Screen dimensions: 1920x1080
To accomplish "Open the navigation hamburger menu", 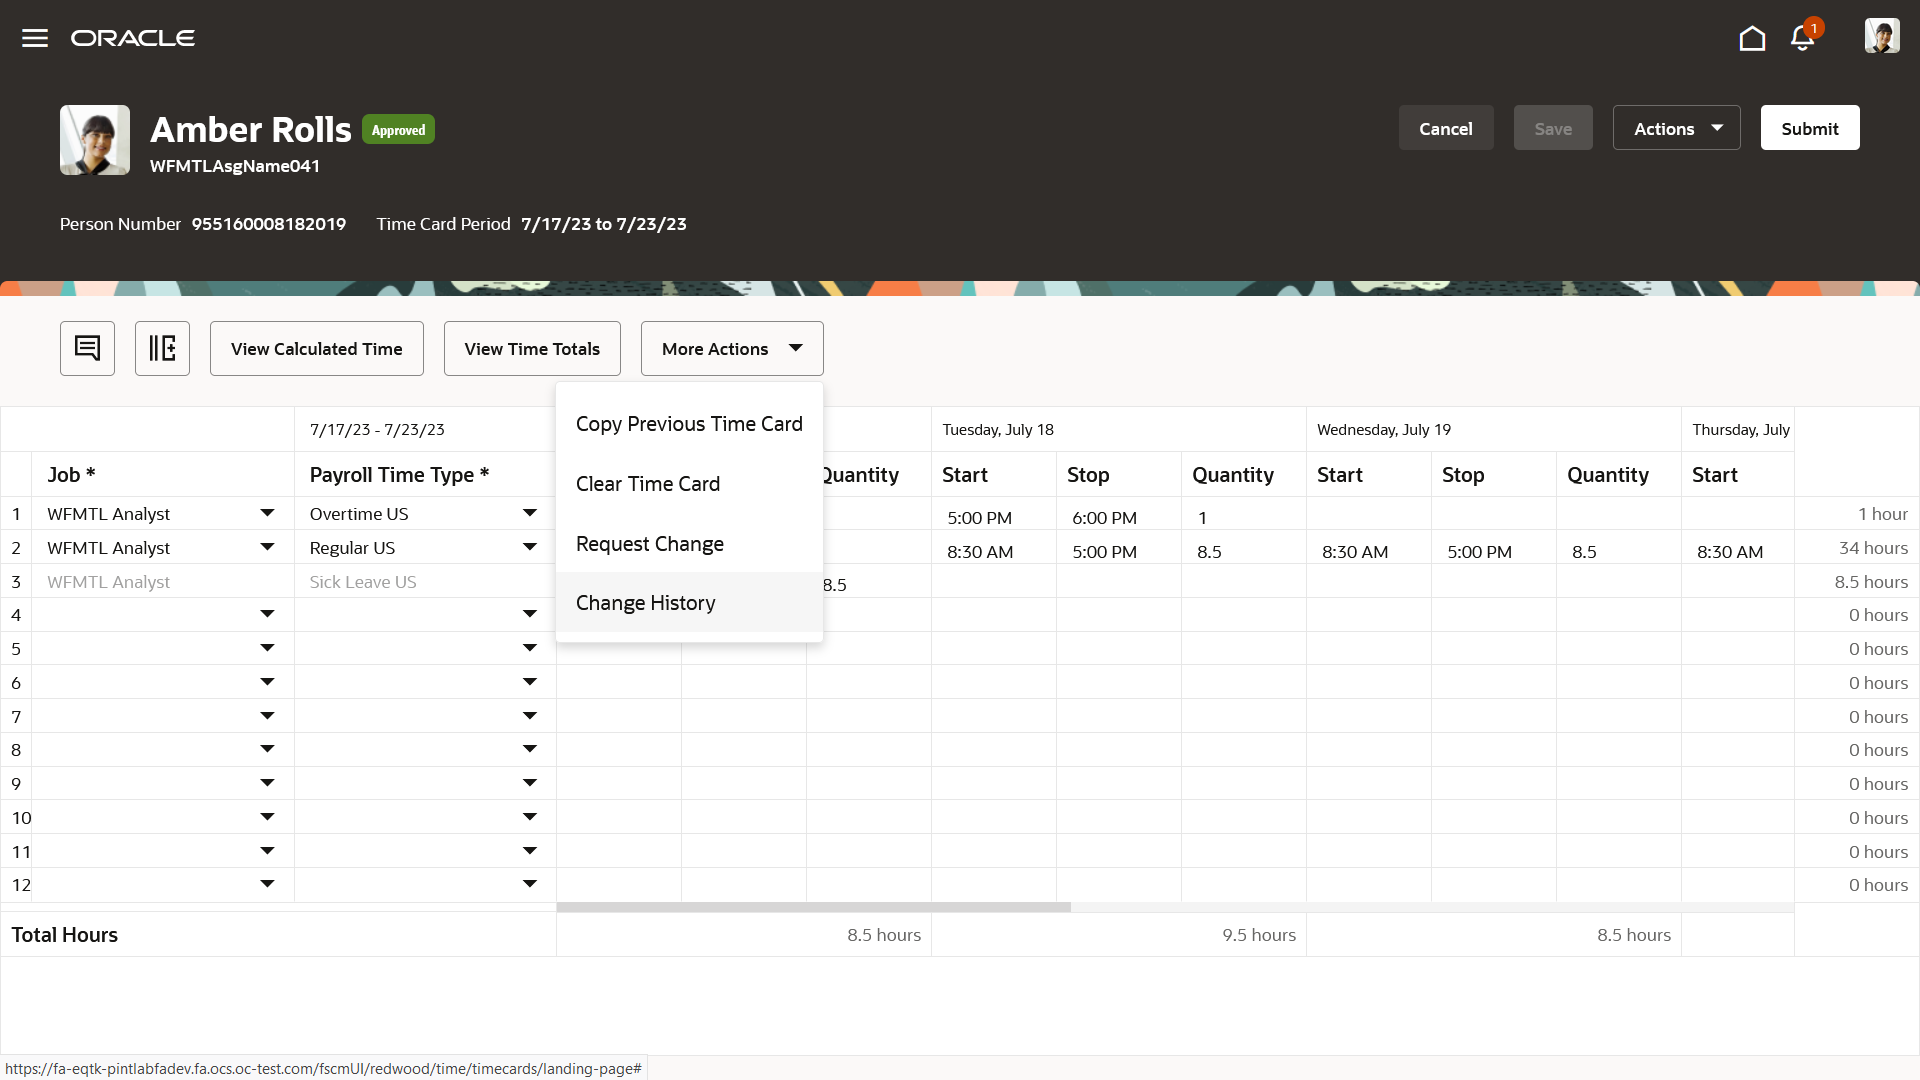I will point(34,38).
